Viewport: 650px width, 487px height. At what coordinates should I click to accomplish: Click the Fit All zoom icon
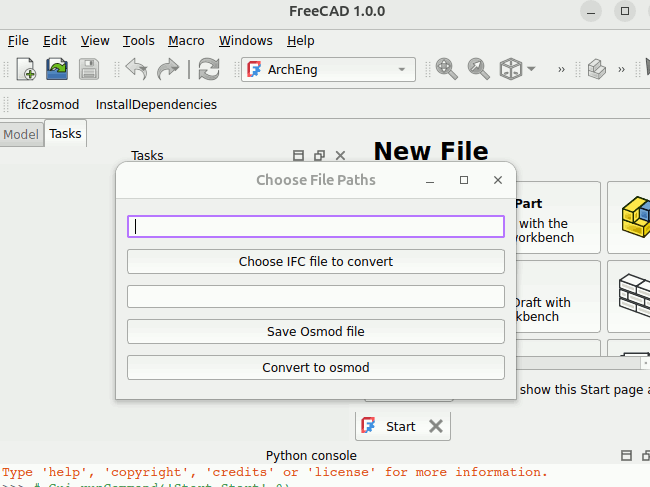(x=446, y=69)
